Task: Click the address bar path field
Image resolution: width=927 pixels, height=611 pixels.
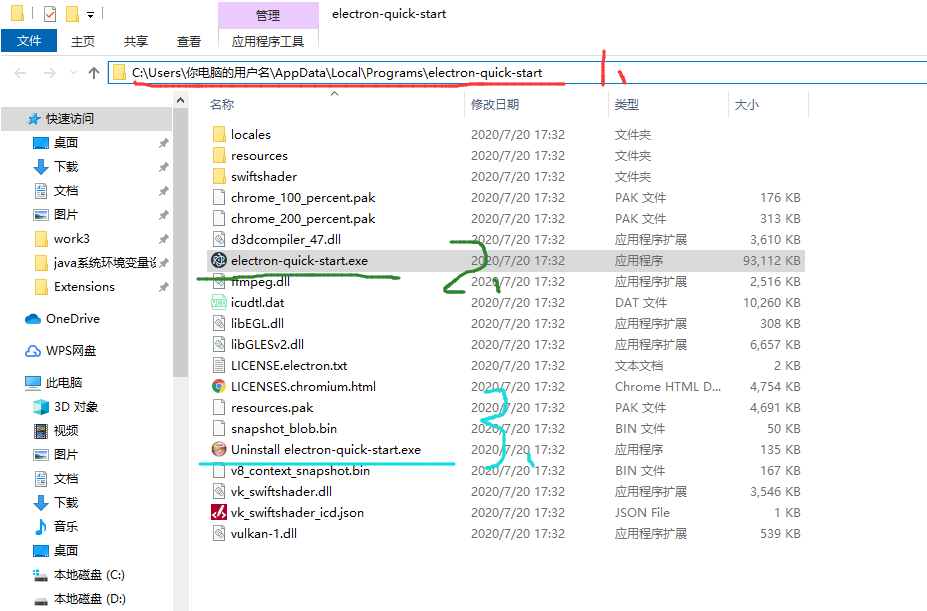Action: (x=517, y=73)
